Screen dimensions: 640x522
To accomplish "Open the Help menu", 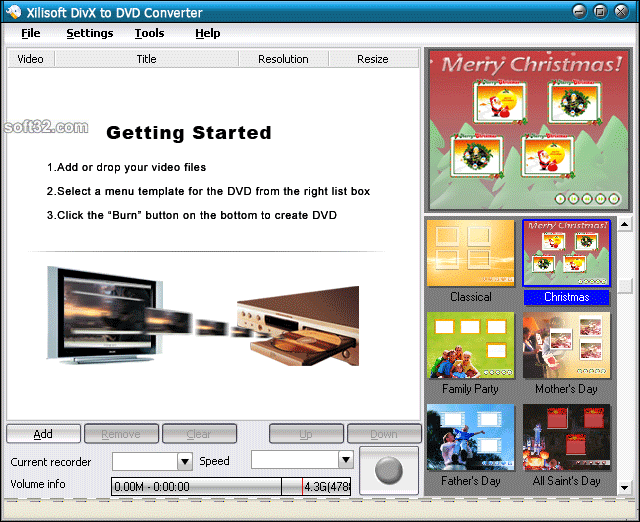I will coord(207,33).
